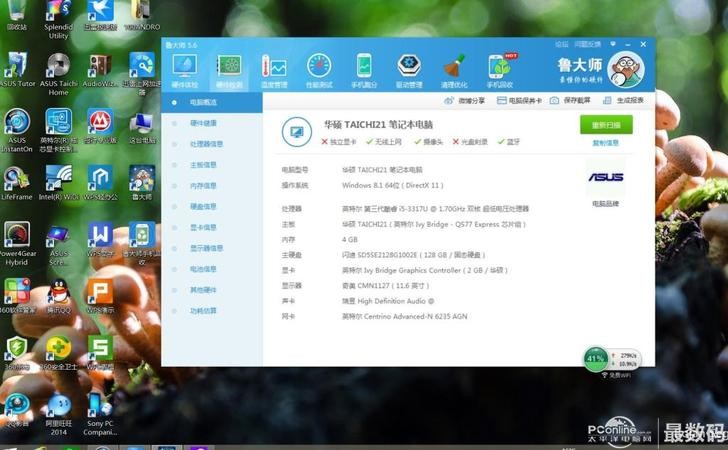Open 360安全卫士 desktop shortcut
This screenshot has height=450, width=728.
pyautogui.click(x=58, y=353)
